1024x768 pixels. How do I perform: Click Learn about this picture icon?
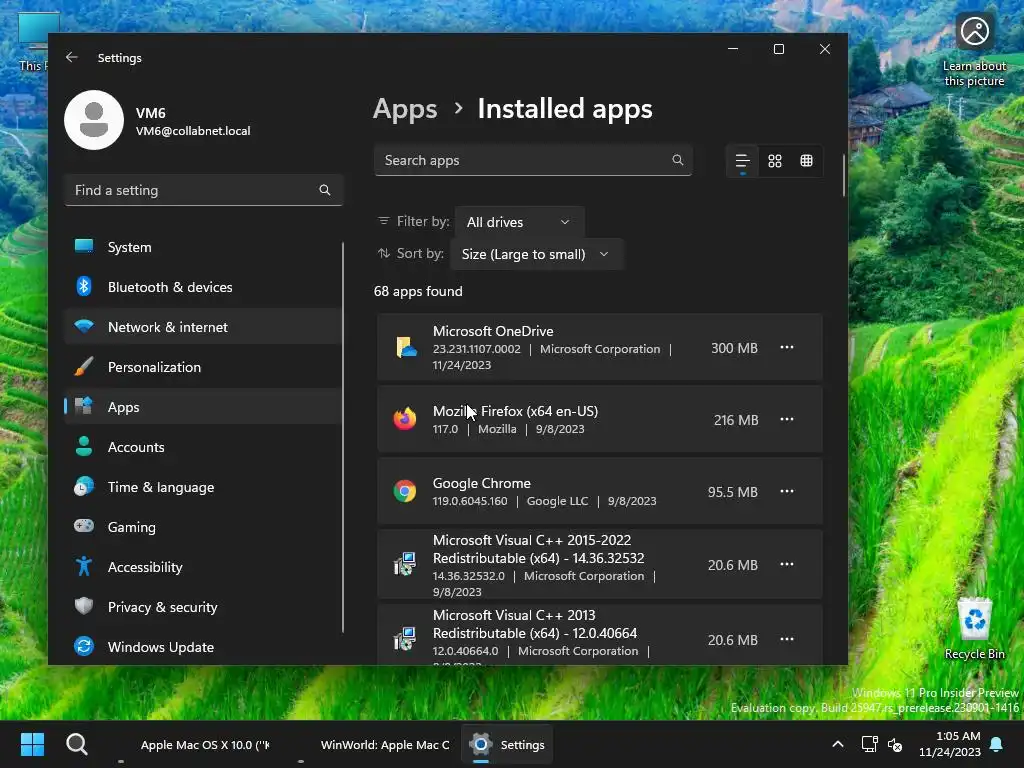point(974,31)
